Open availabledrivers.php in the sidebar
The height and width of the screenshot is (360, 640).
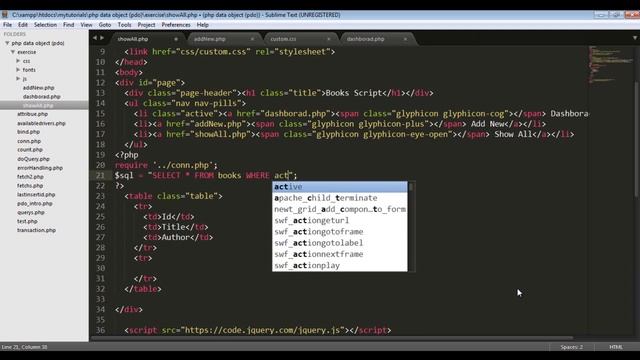click(41, 123)
